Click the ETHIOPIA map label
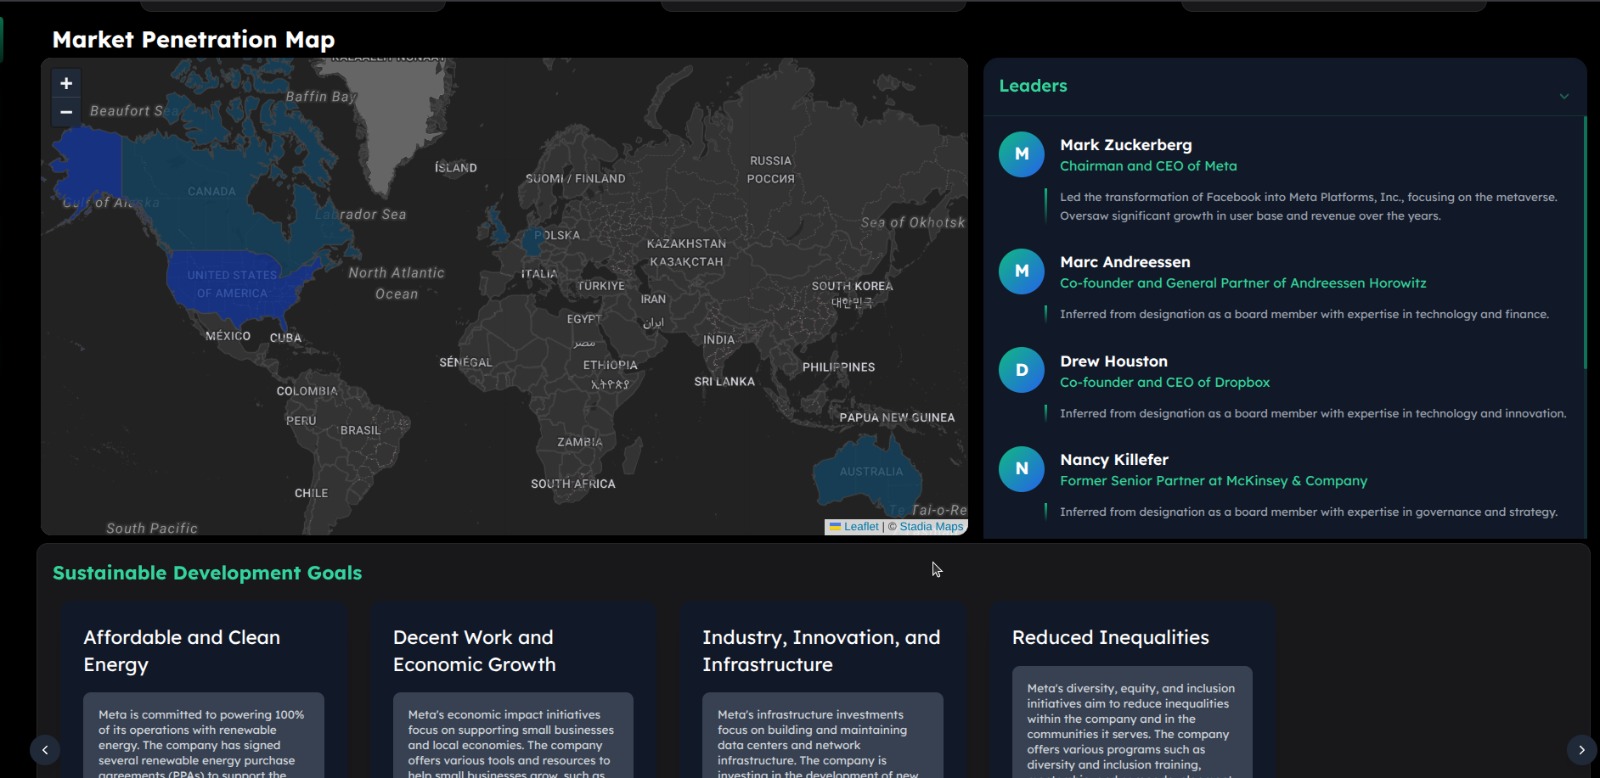The image size is (1600, 778). click(x=610, y=366)
